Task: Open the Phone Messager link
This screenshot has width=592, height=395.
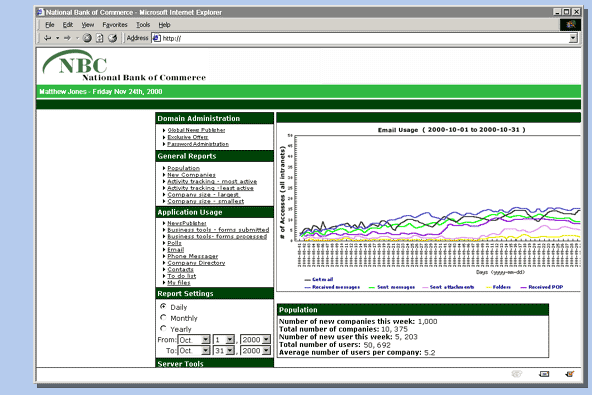Action: click(x=193, y=256)
